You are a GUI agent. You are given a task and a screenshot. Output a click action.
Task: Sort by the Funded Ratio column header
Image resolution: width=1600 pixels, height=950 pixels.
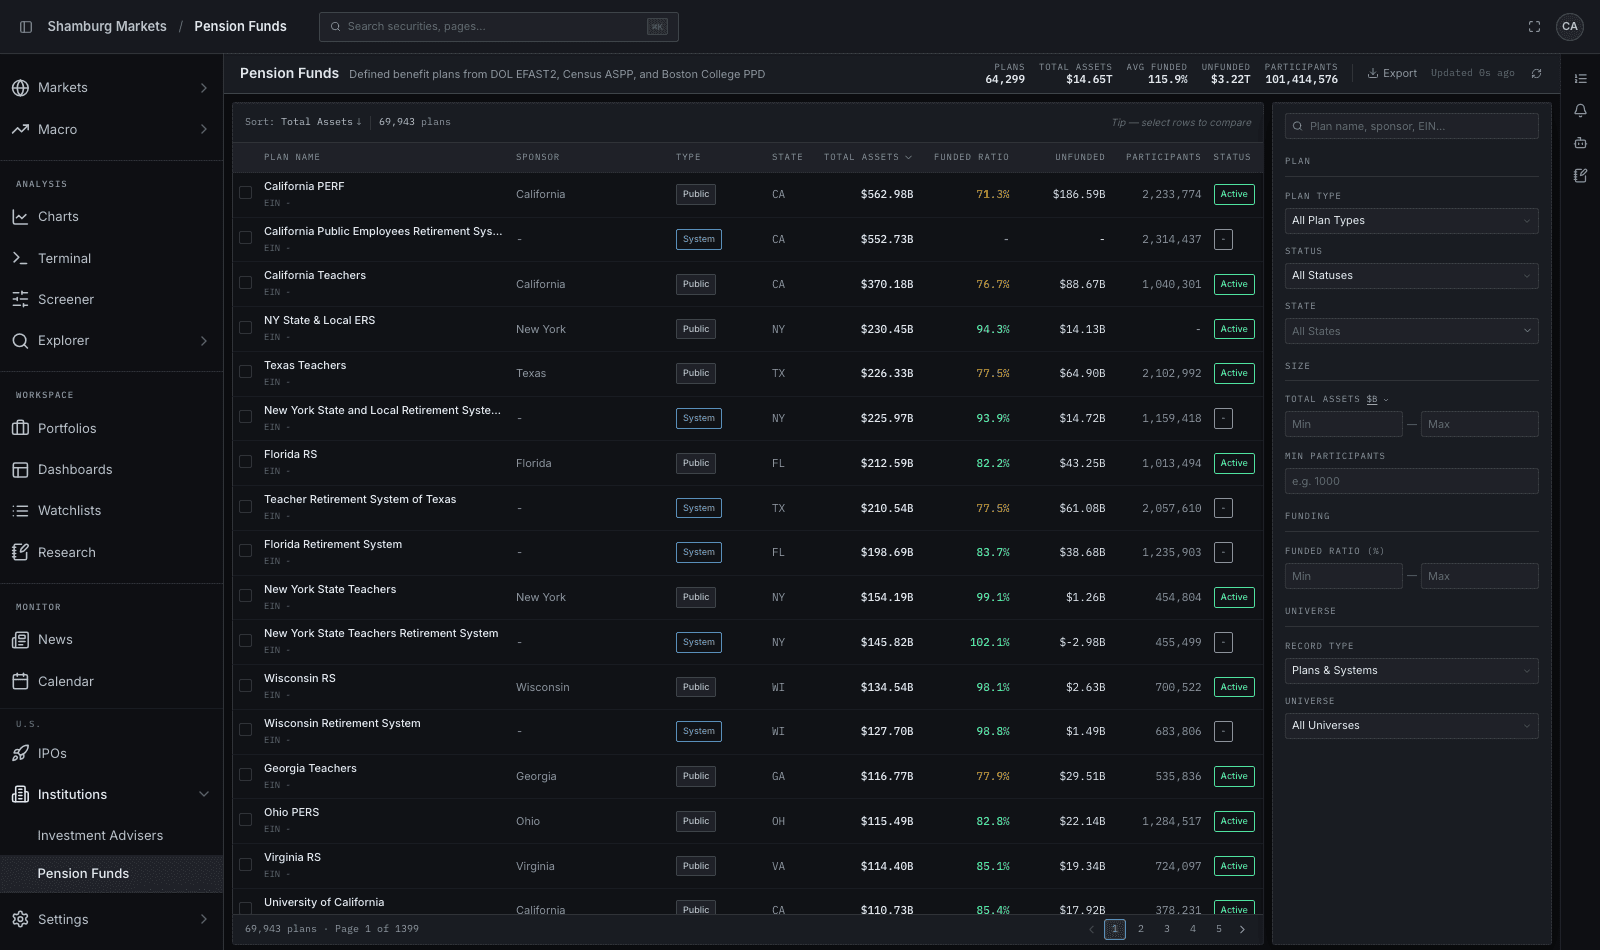[971, 157]
